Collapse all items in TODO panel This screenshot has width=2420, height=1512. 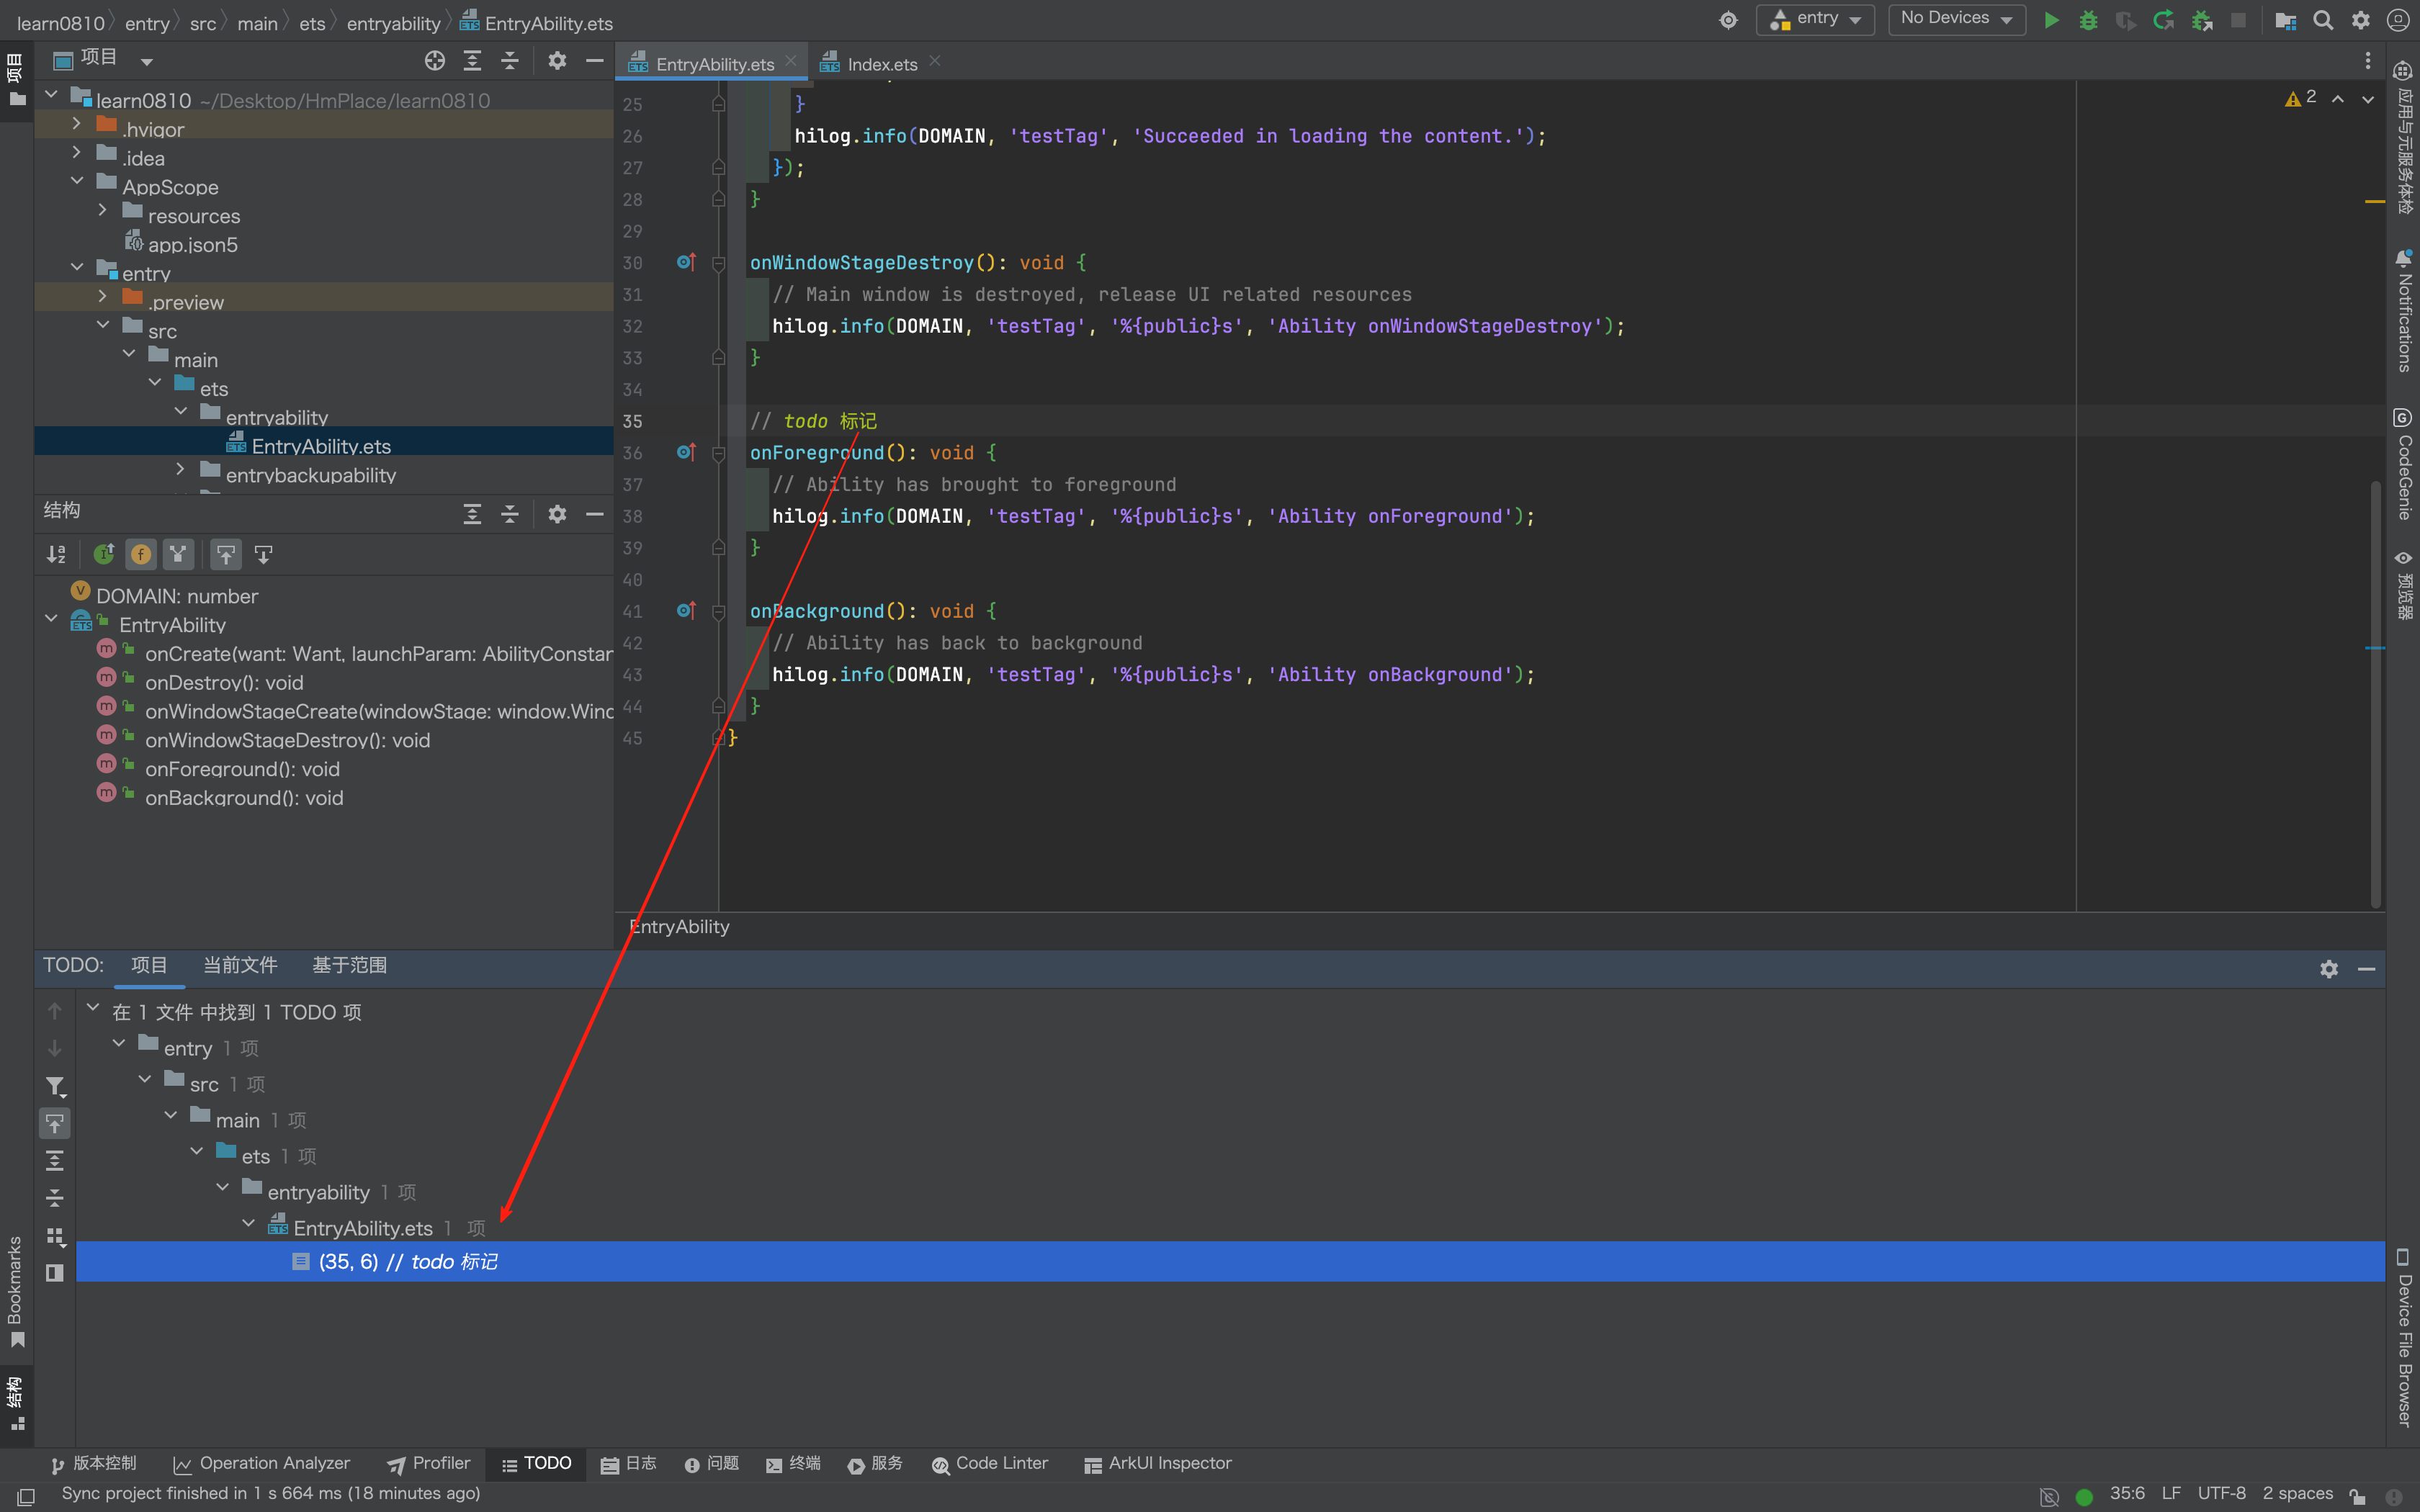point(55,1197)
